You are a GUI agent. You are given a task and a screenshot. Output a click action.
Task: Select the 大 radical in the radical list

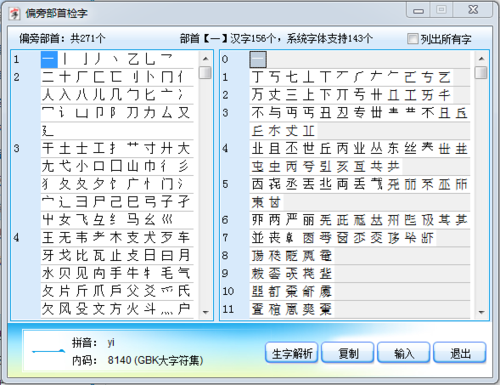click(184, 148)
